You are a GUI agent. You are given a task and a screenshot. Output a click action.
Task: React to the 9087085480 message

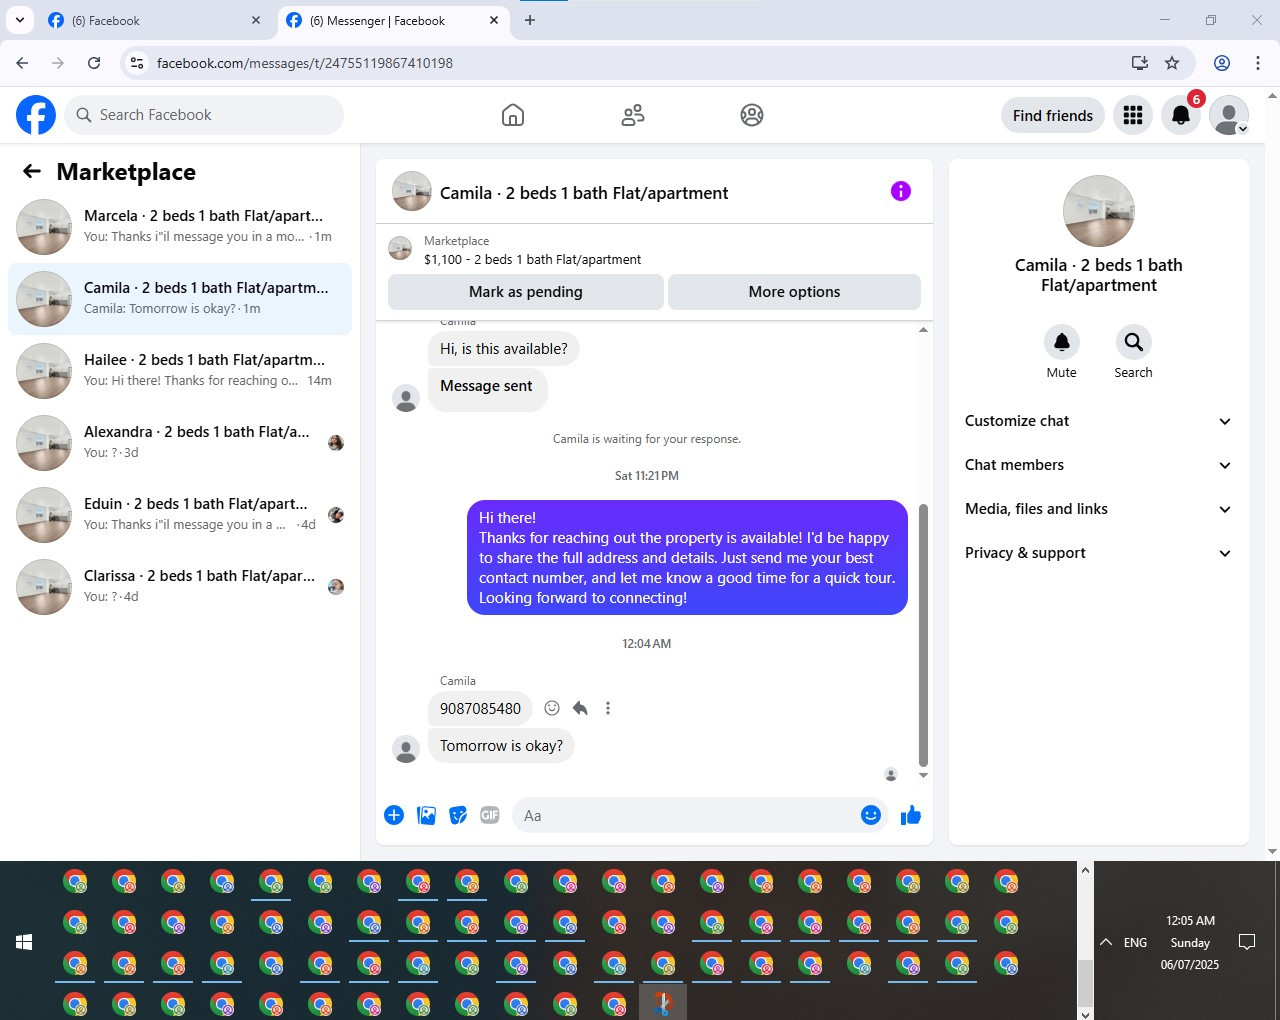tap(552, 708)
